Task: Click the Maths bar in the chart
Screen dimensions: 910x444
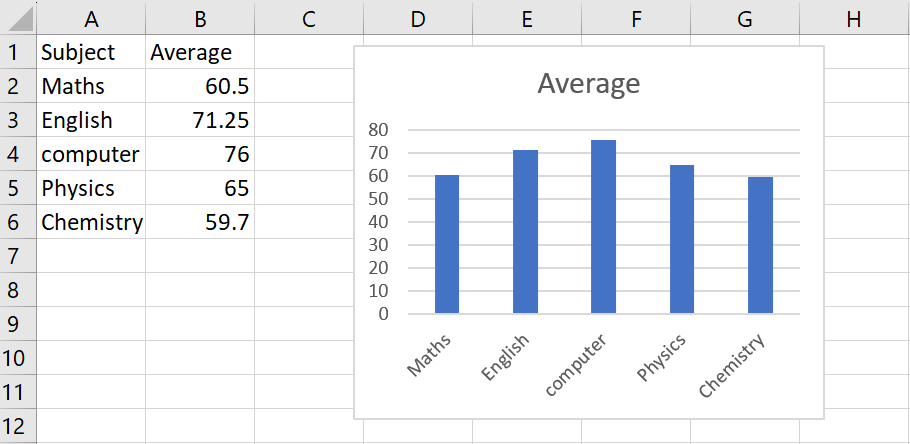Action: (447, 244)
